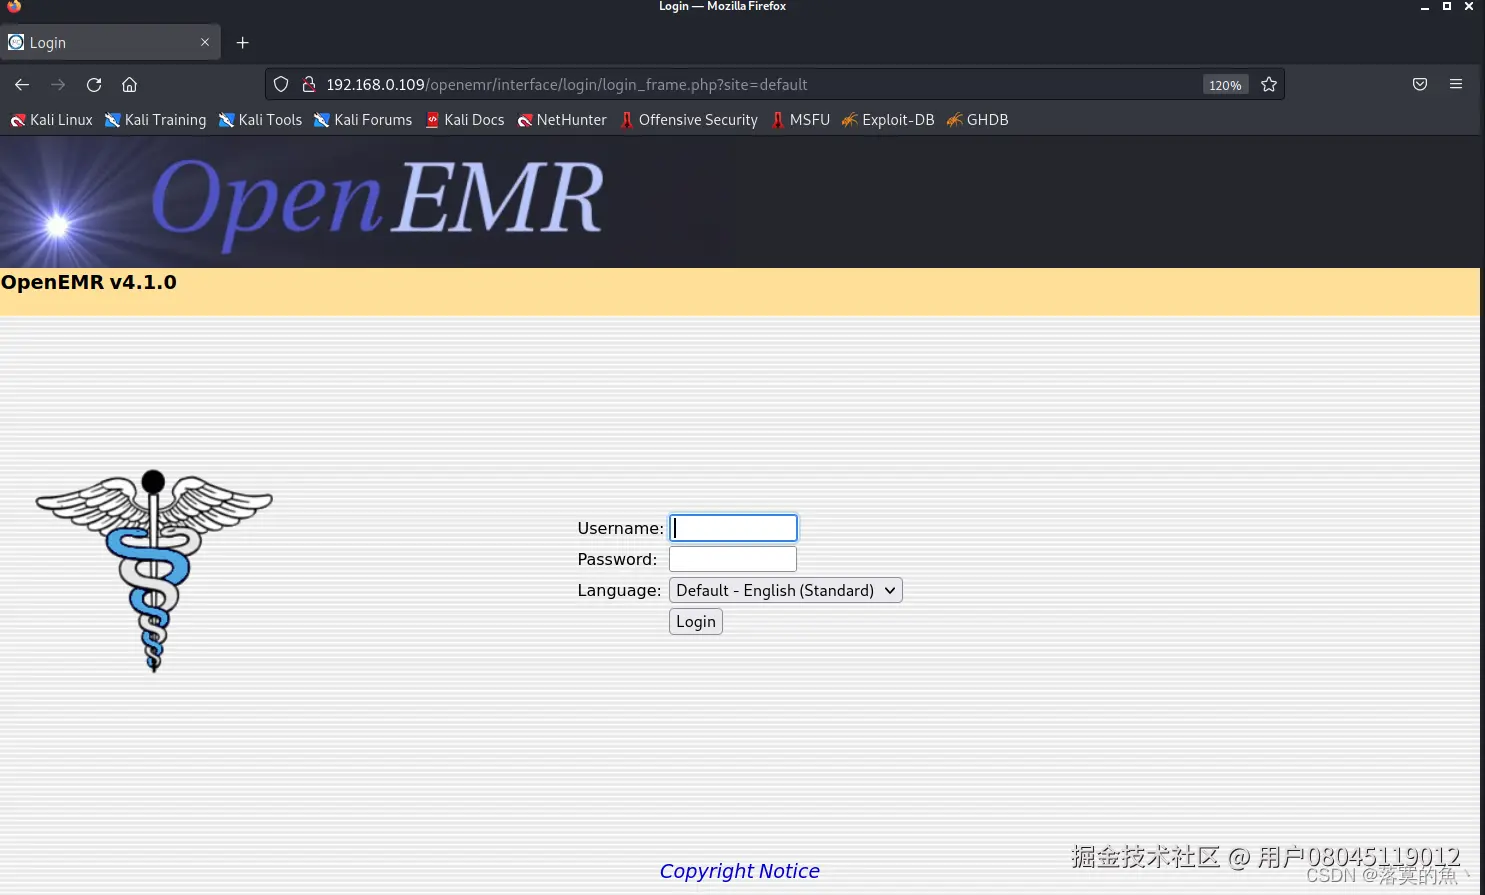Click the OpenEMR Login button
This screenshot has height=895, width=1485.
[x=695, y=621]
